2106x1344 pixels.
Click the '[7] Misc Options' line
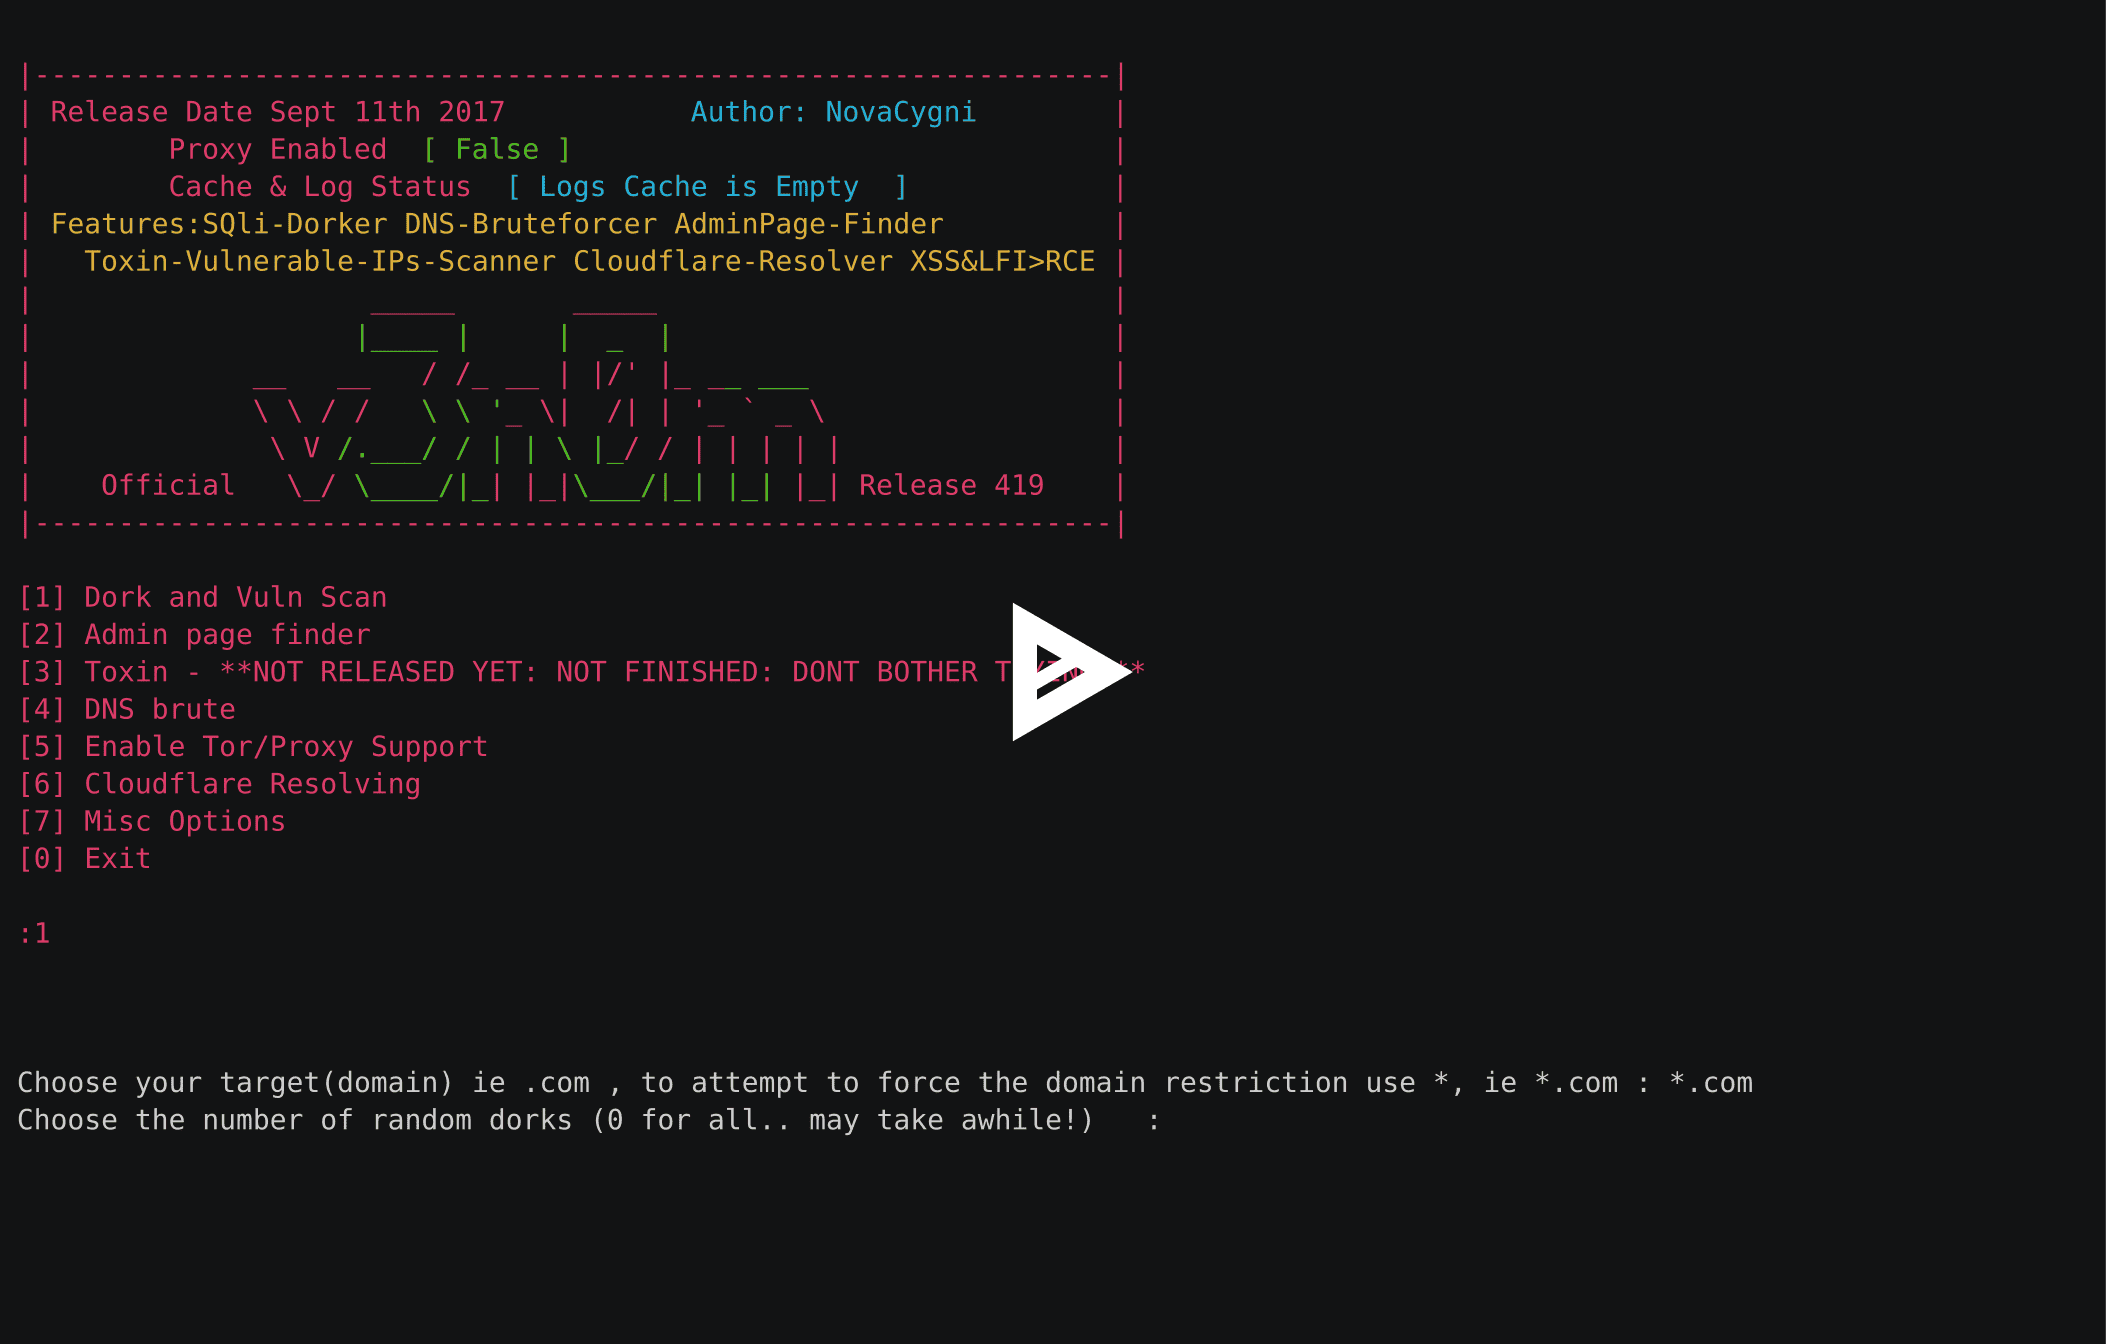click(152, 822)
